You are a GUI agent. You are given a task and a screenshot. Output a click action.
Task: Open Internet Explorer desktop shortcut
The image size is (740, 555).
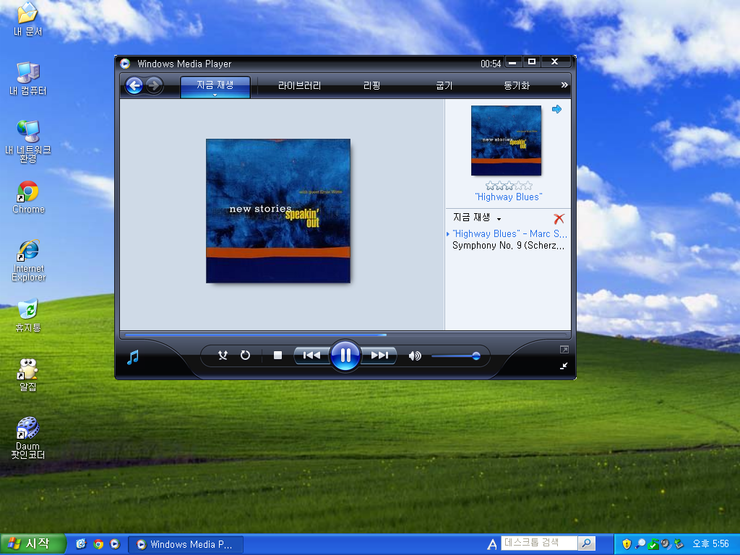pyautogui.click(x=28, y=261)
